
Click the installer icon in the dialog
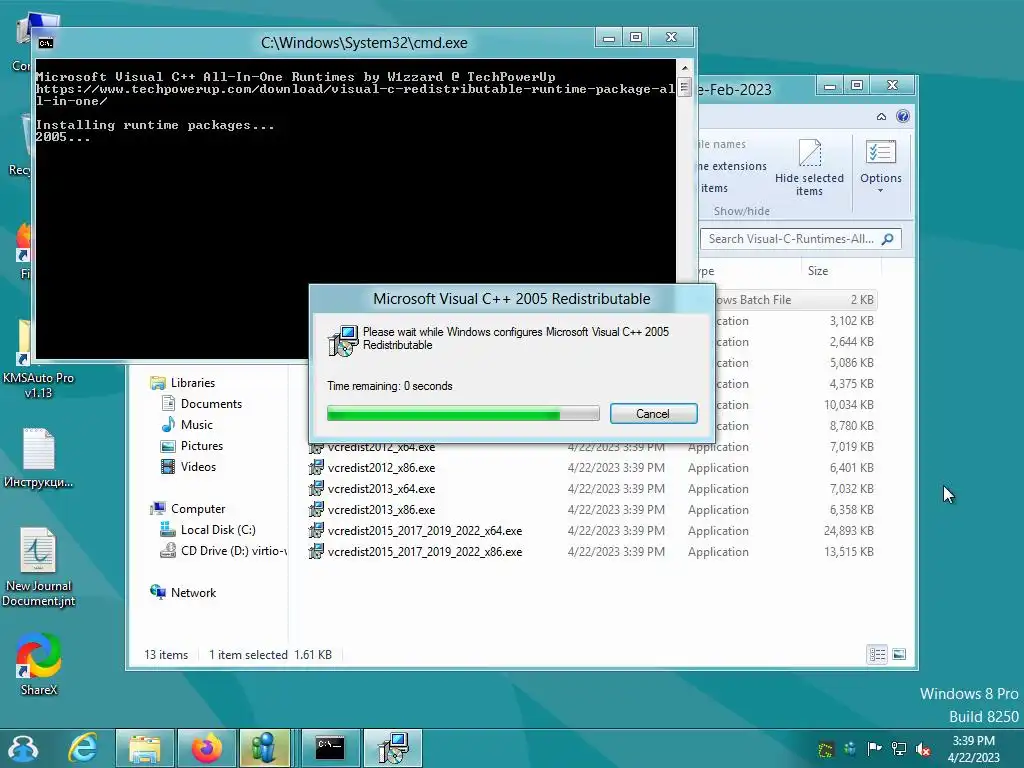coord(343,340)
